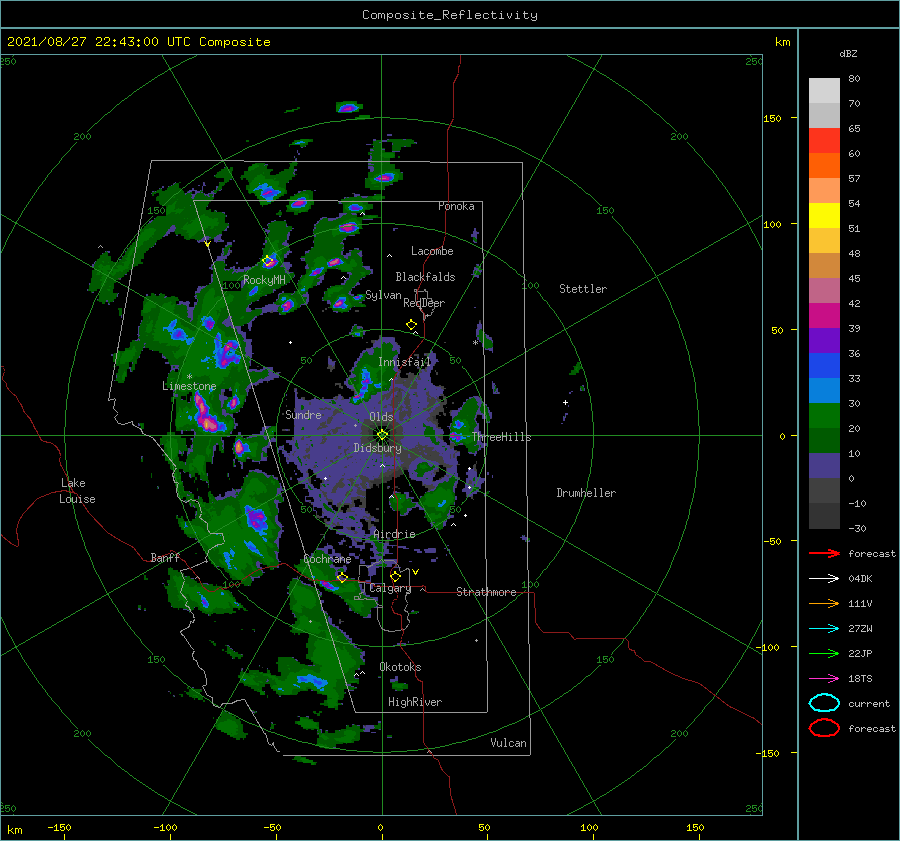Click the HighRiver town label

point(415,702)
